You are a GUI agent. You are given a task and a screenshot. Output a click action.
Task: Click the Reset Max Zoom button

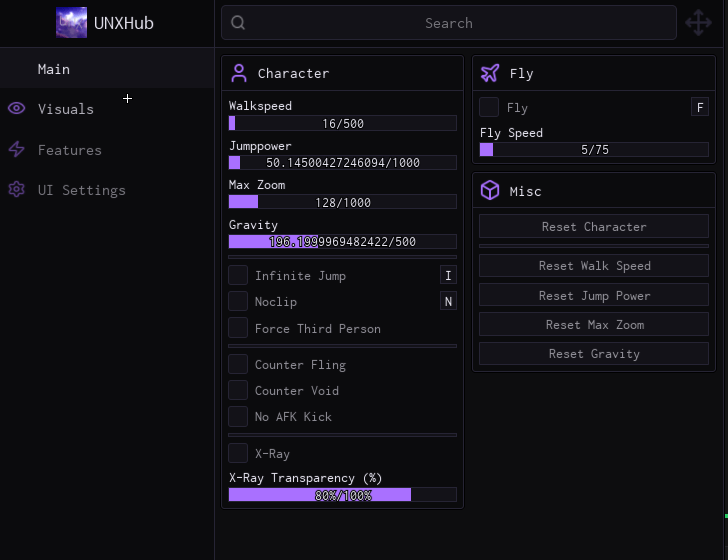594,325
